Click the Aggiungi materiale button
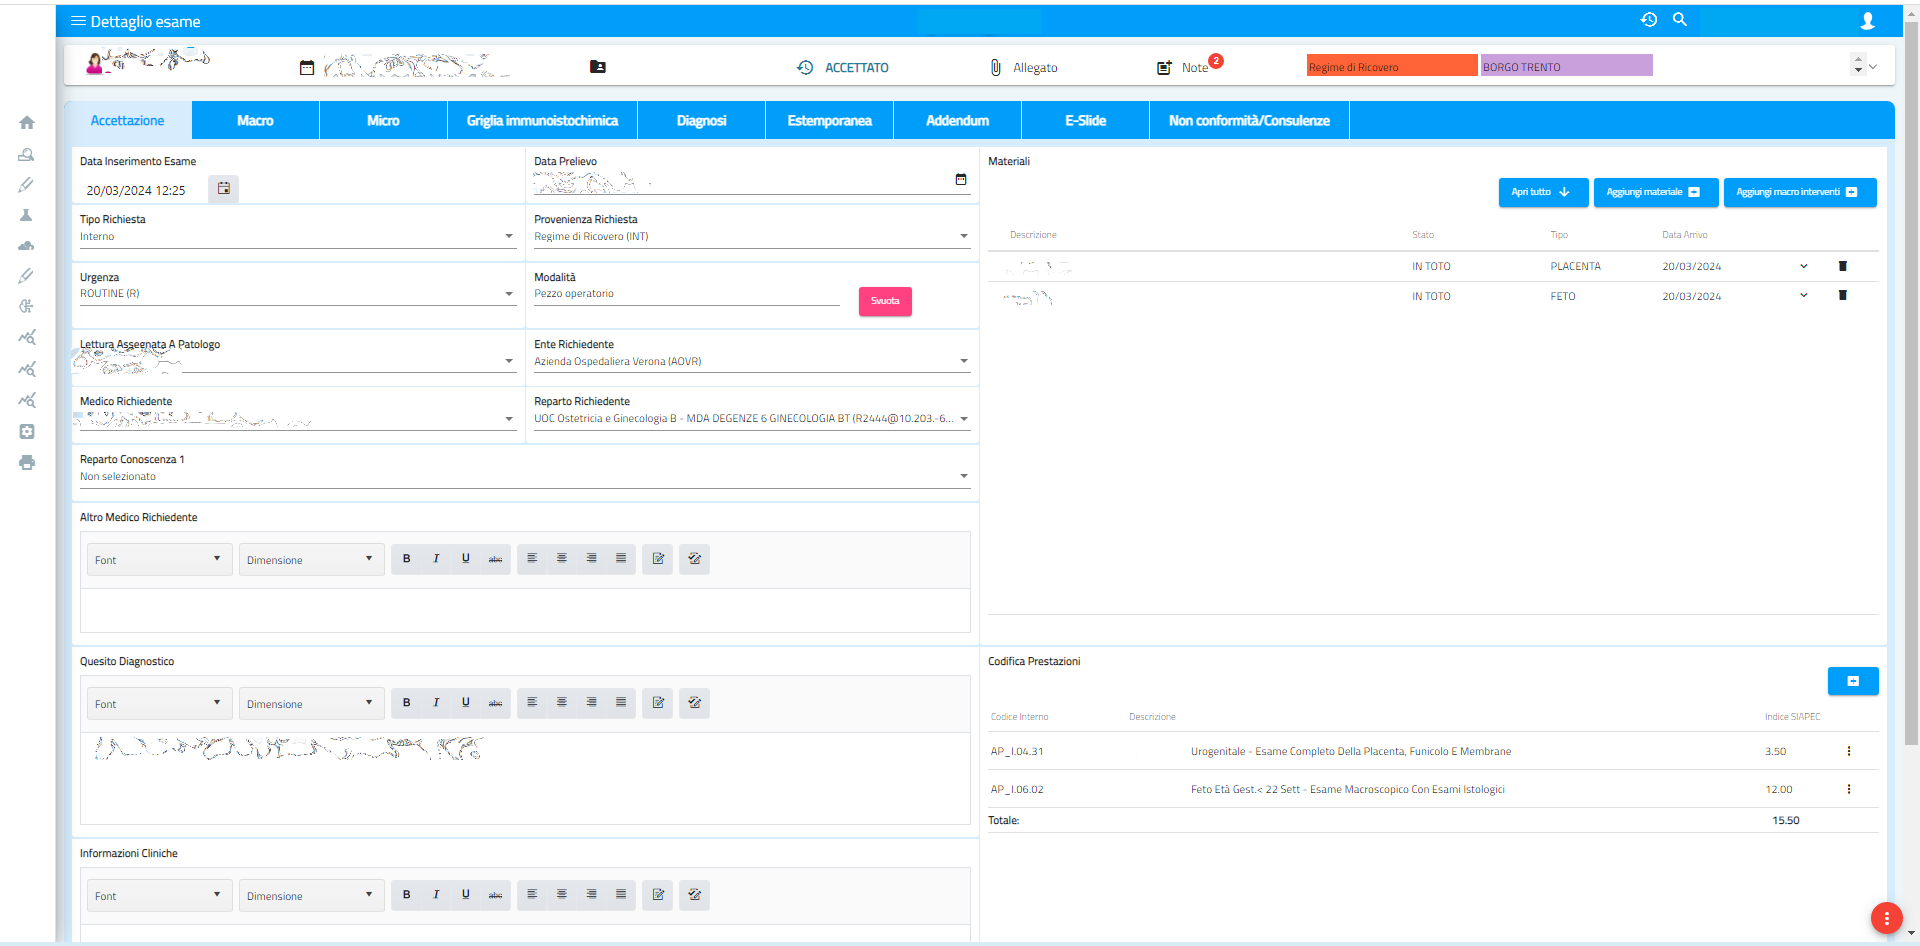 point(1655,192)
